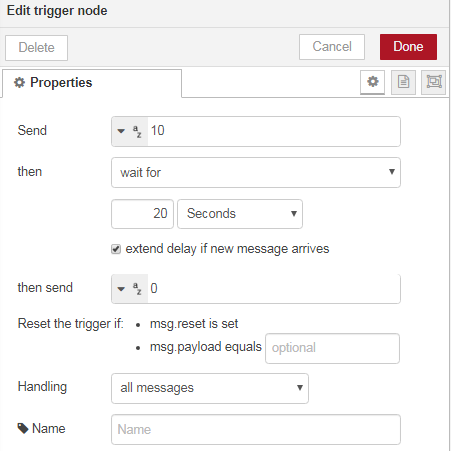Click the optional payload equals field
The width and height of the screenshot is (451, 451).
(332, 348)
